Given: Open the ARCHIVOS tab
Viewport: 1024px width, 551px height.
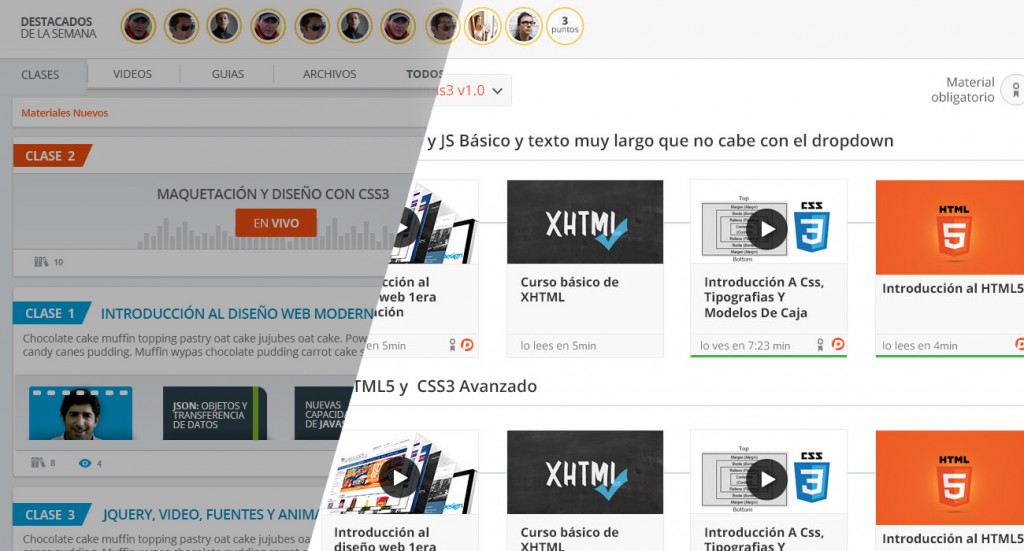Looking at the screenshot, I should click(x=329, y=74).
